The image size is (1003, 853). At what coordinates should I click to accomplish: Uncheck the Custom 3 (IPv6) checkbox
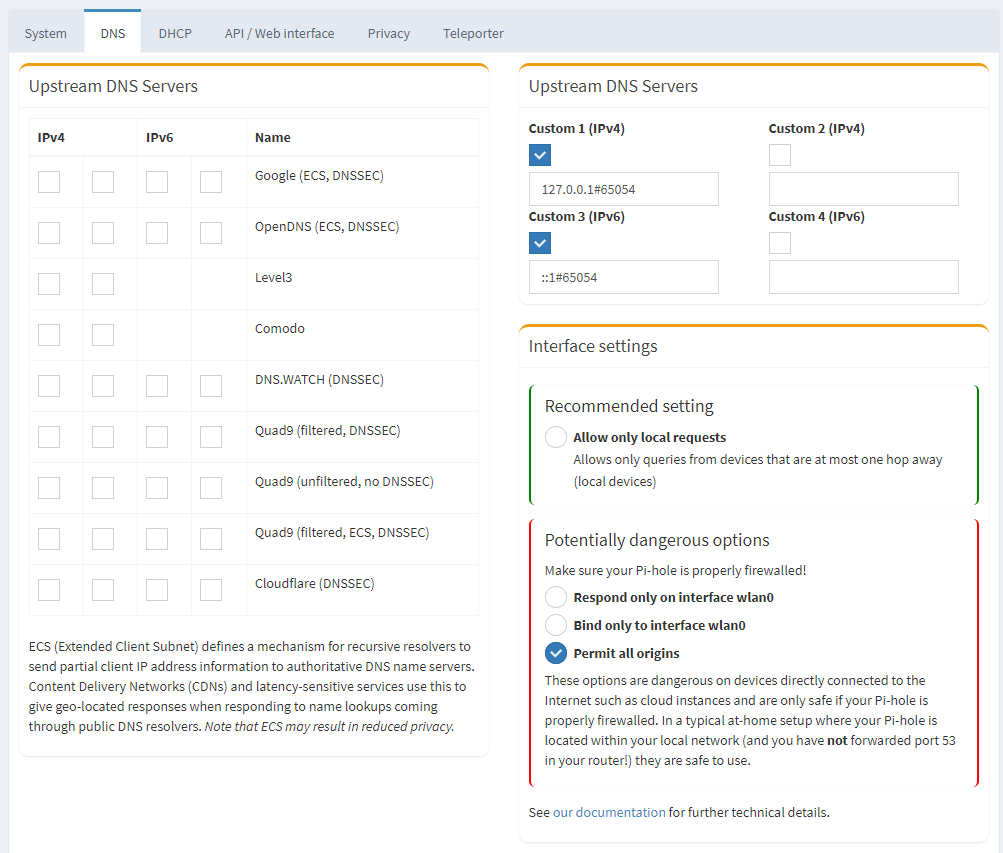(540, 243)
